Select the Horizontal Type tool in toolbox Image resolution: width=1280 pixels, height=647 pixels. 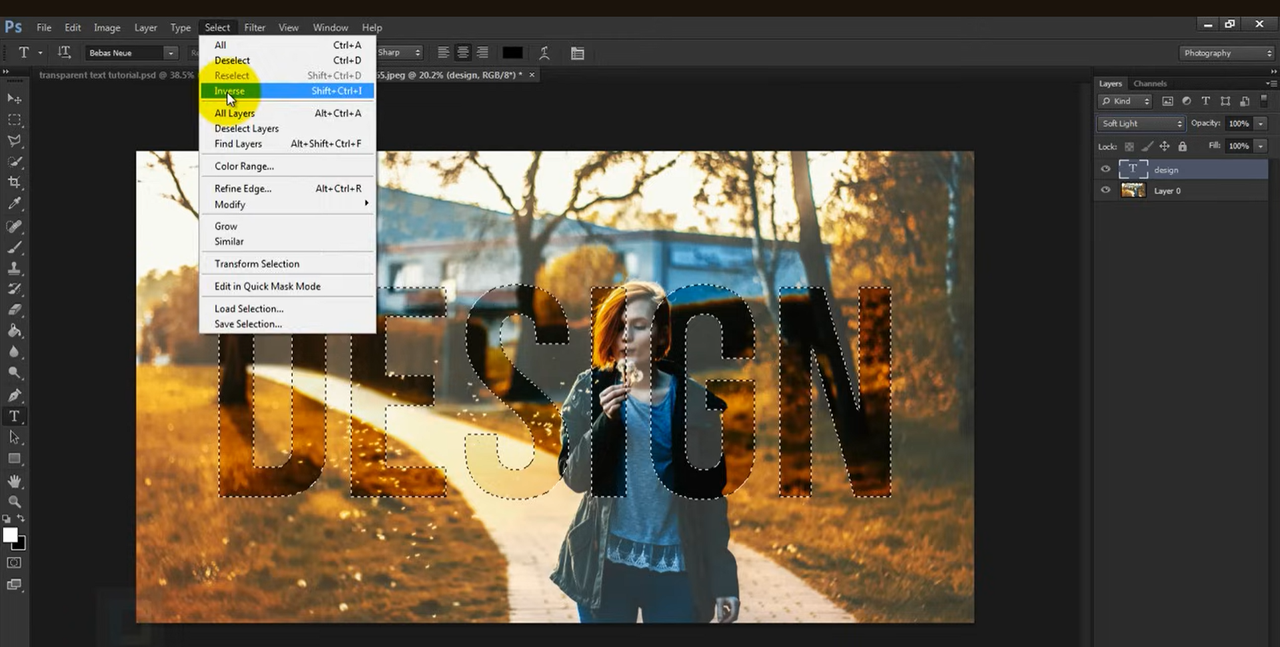[x=14, y=416]
